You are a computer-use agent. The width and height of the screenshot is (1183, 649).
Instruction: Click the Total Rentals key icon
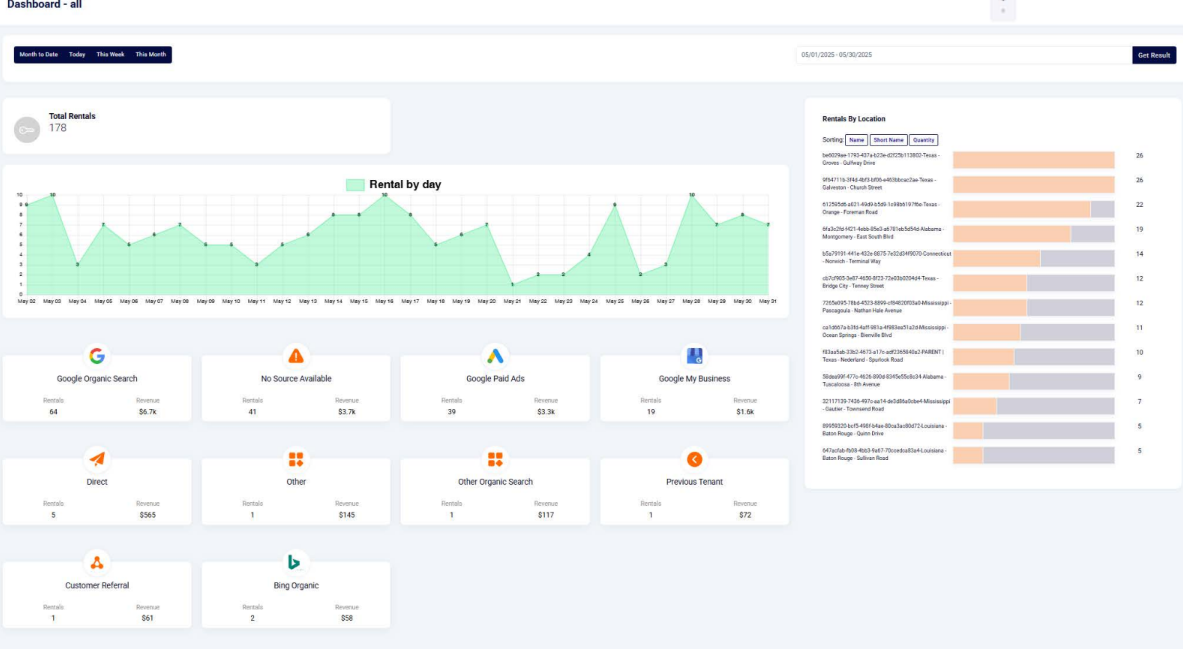coord(27,129)
